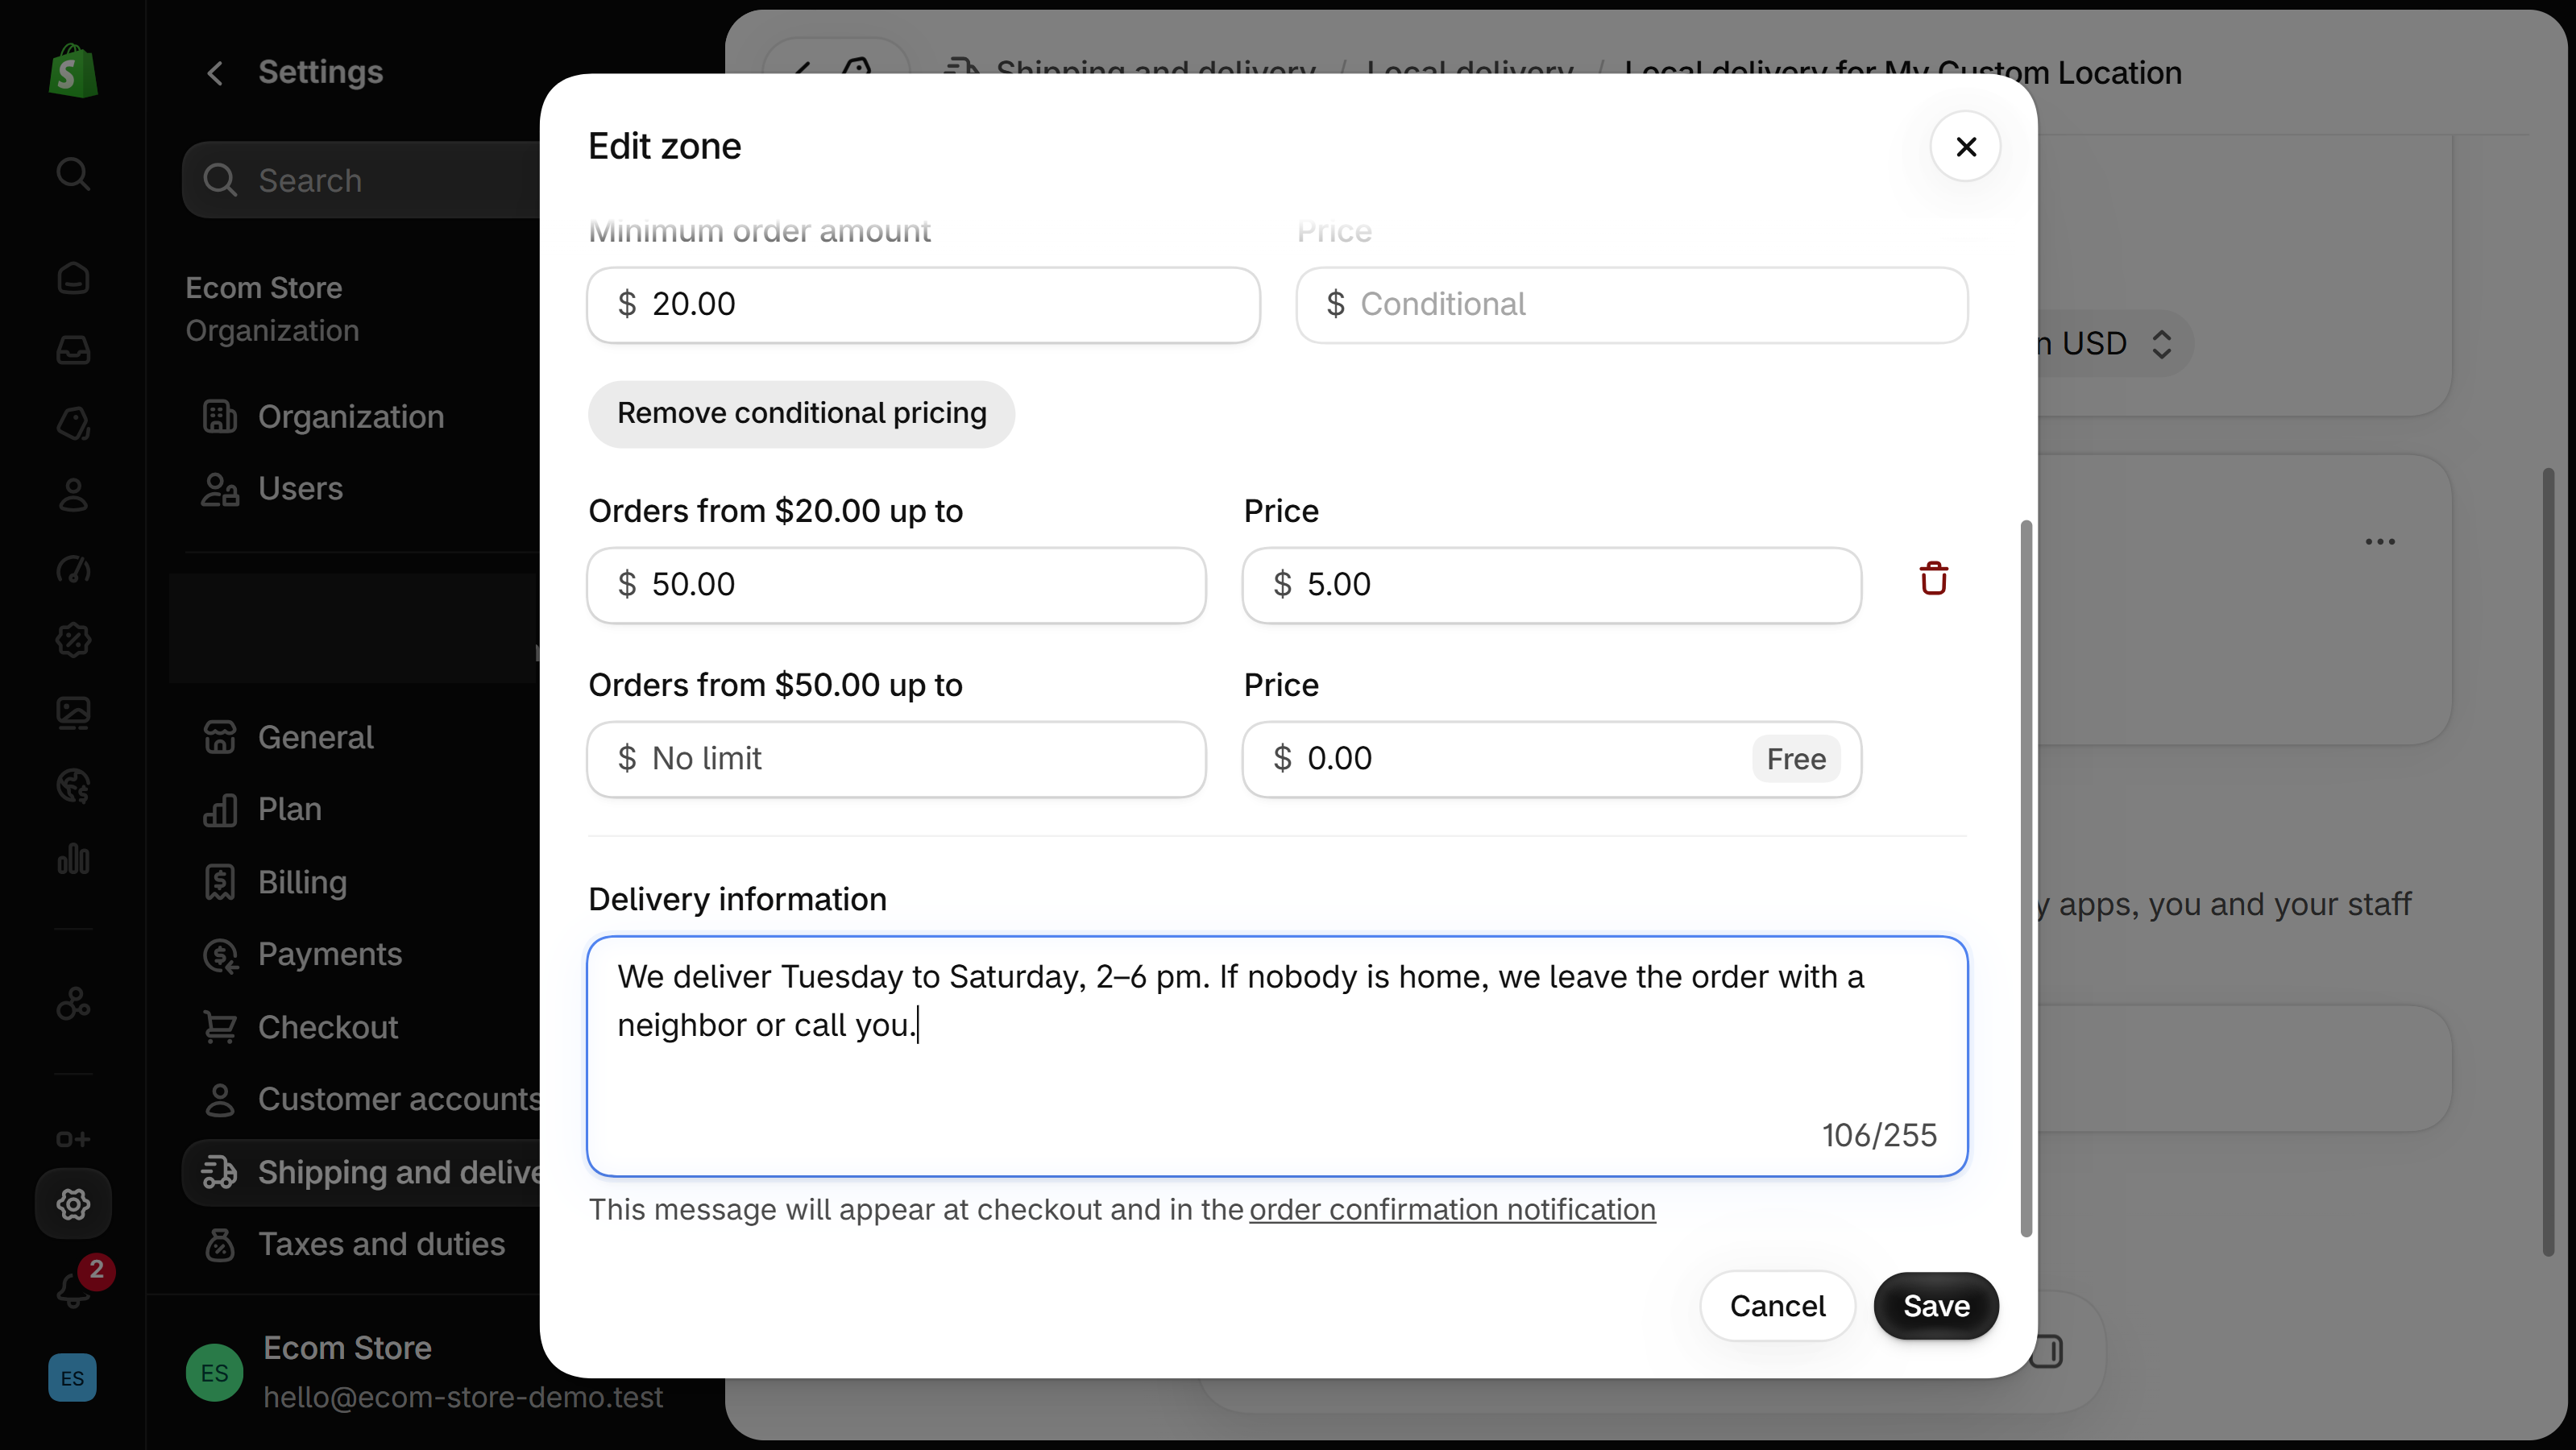Open search from the left rail icon
Screen dimensions: 2576x1450
(73, 174)
